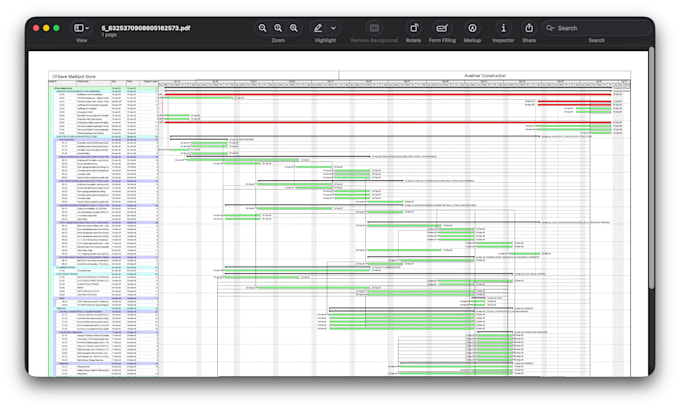The image size is (680, 409).
Task: Zoom in with the plus magnifier
Action: [x=294, y=28]
